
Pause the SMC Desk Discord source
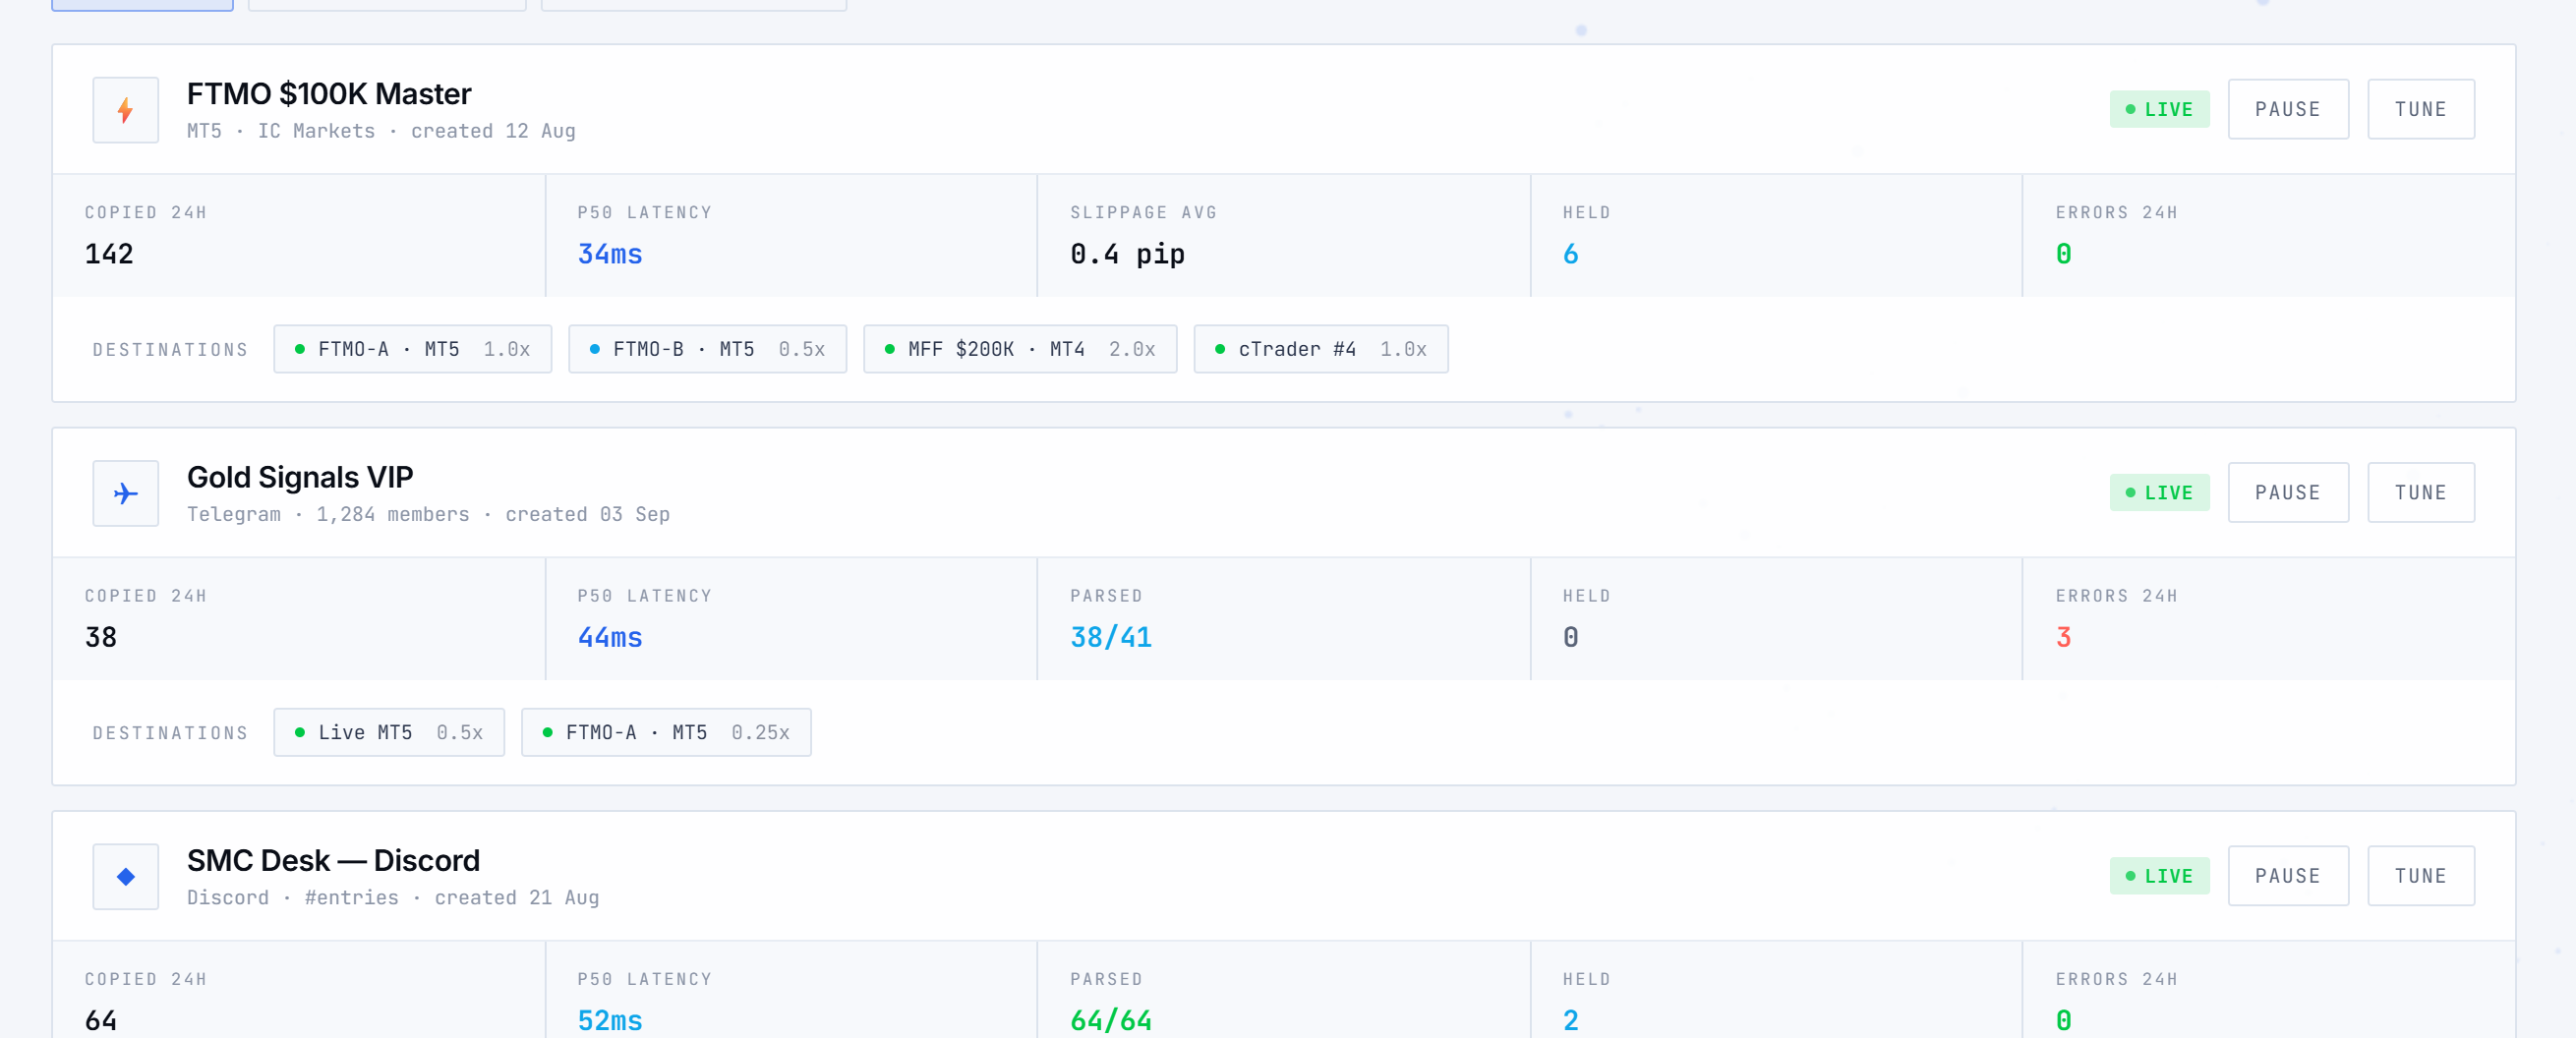click(x=2288, y=875)
